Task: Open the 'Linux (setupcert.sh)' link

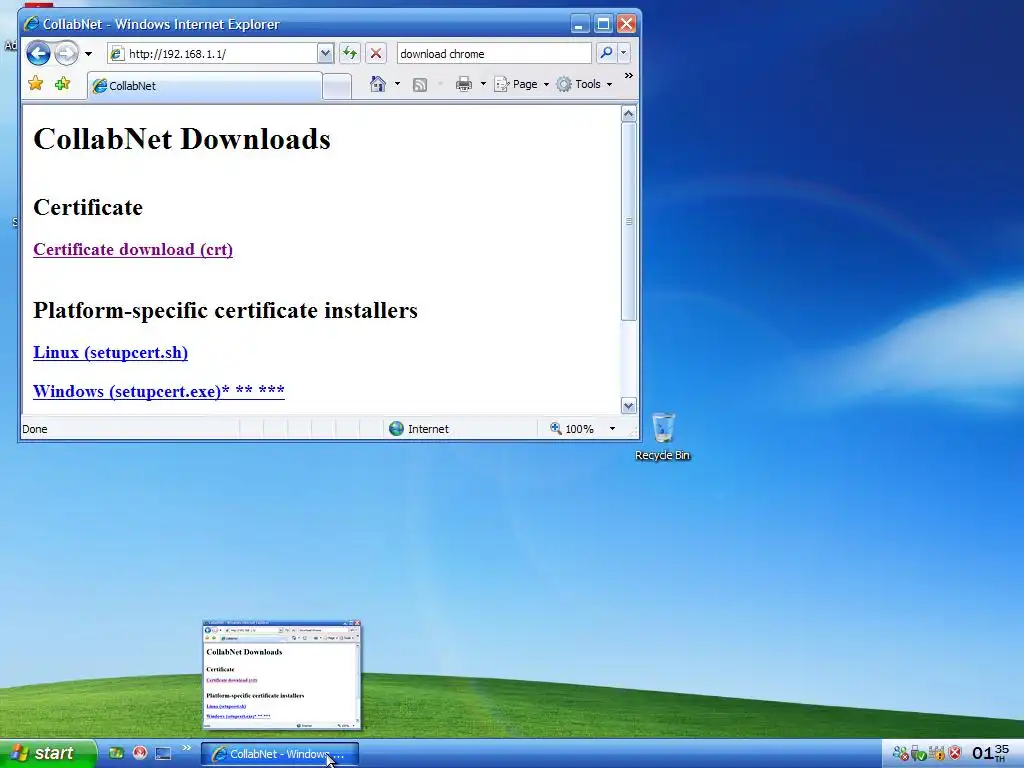Action: (110, 353)
